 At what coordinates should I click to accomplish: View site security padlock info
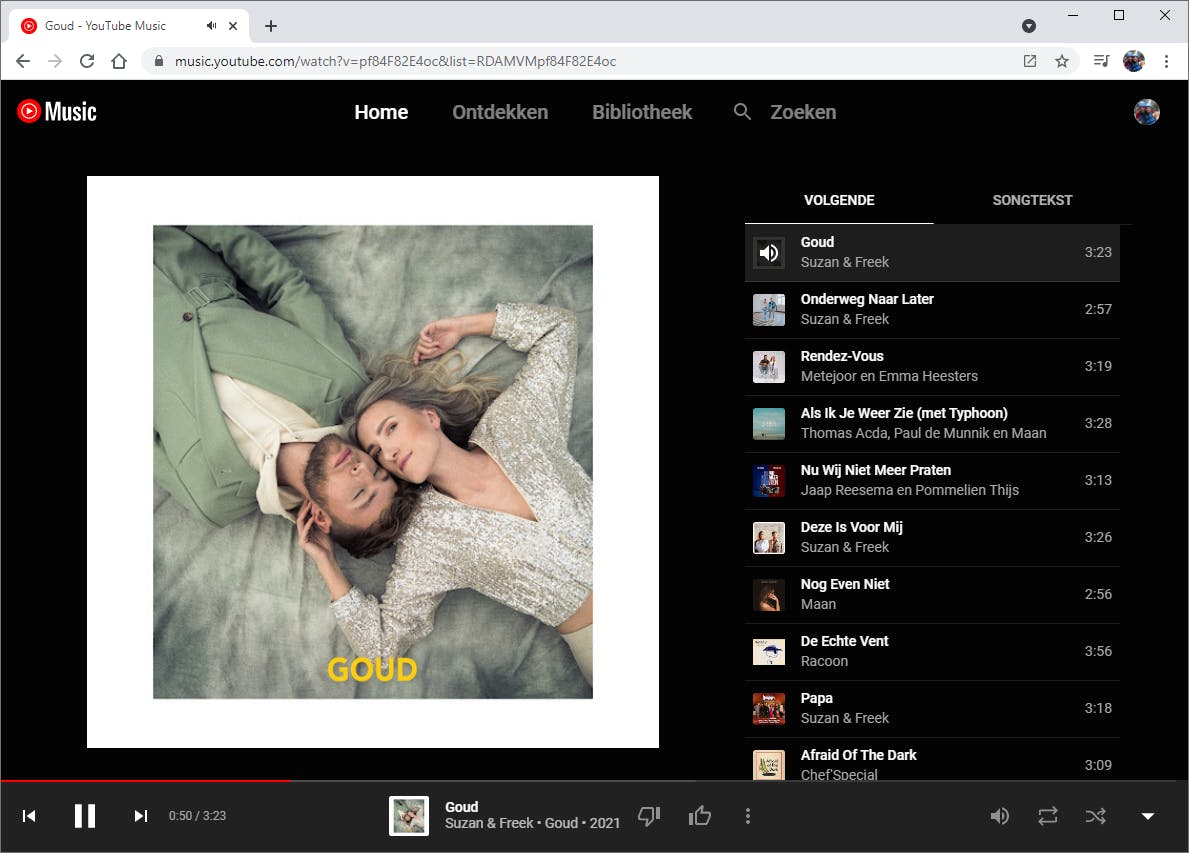click(158, 61)
